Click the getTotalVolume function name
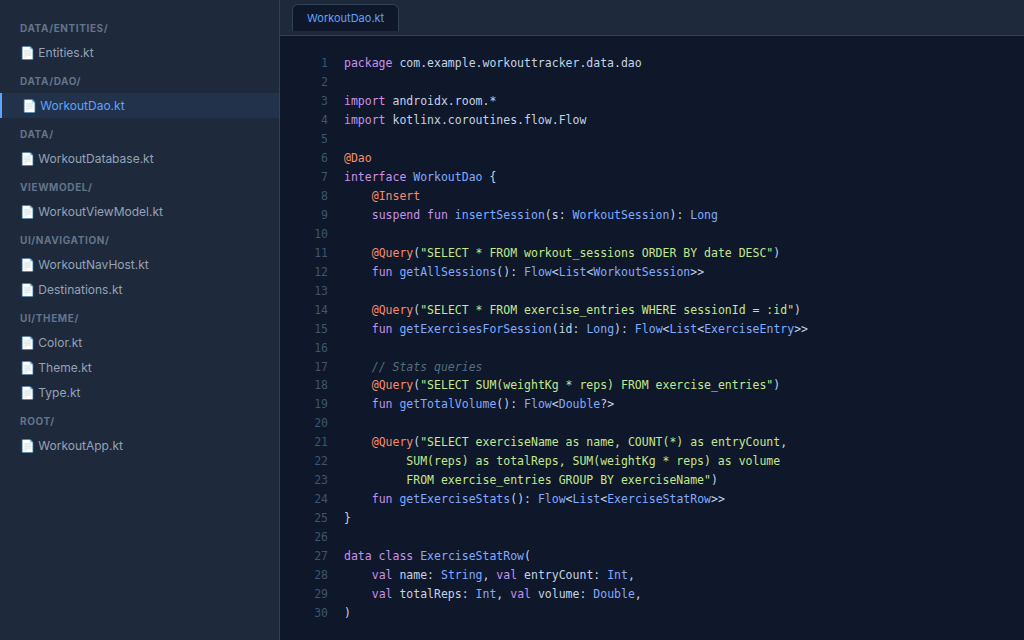 (x=448, y=404)
